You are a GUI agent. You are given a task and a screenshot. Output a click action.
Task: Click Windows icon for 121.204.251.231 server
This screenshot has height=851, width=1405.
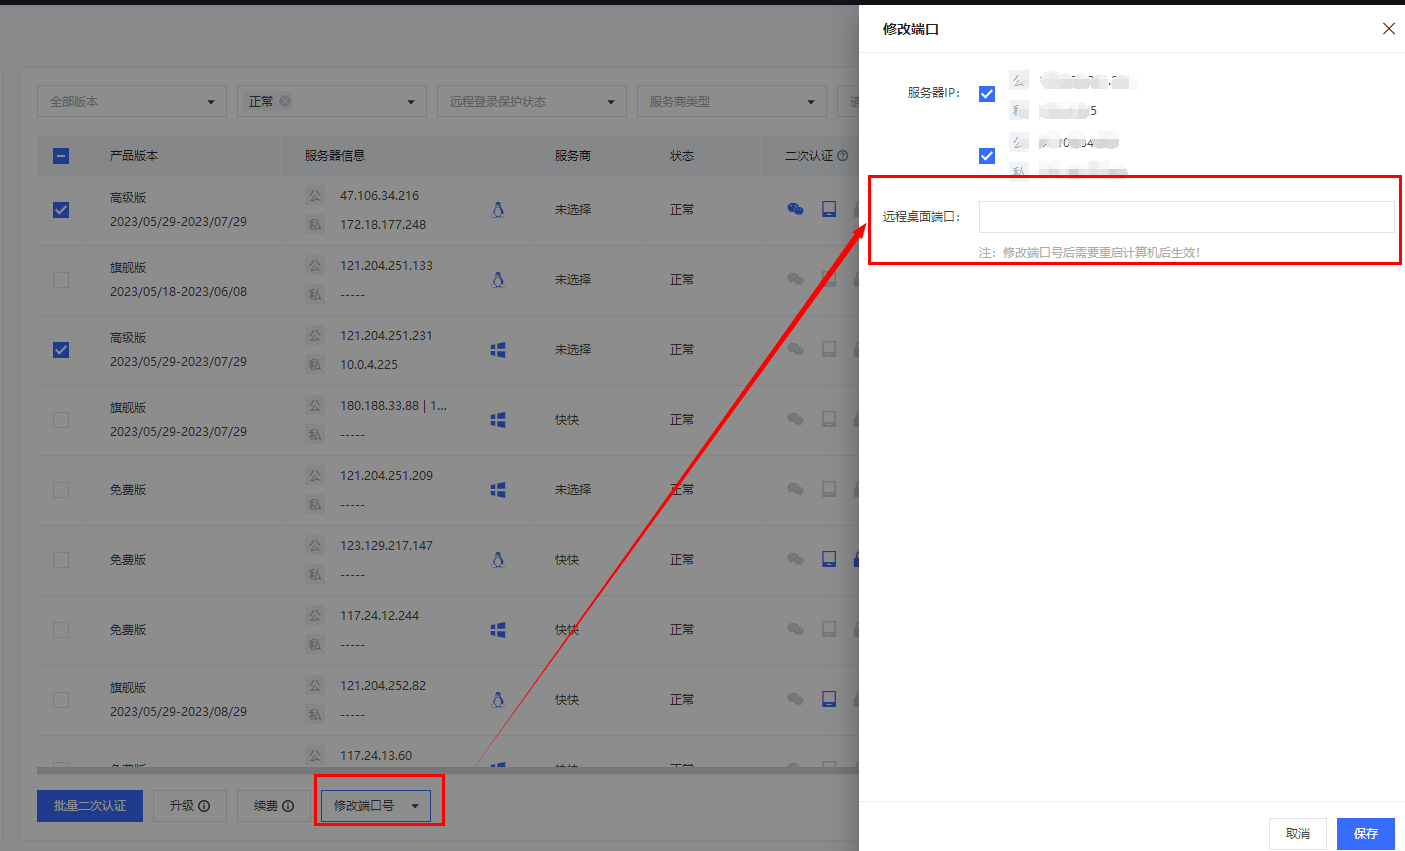[x=498, y=350]
